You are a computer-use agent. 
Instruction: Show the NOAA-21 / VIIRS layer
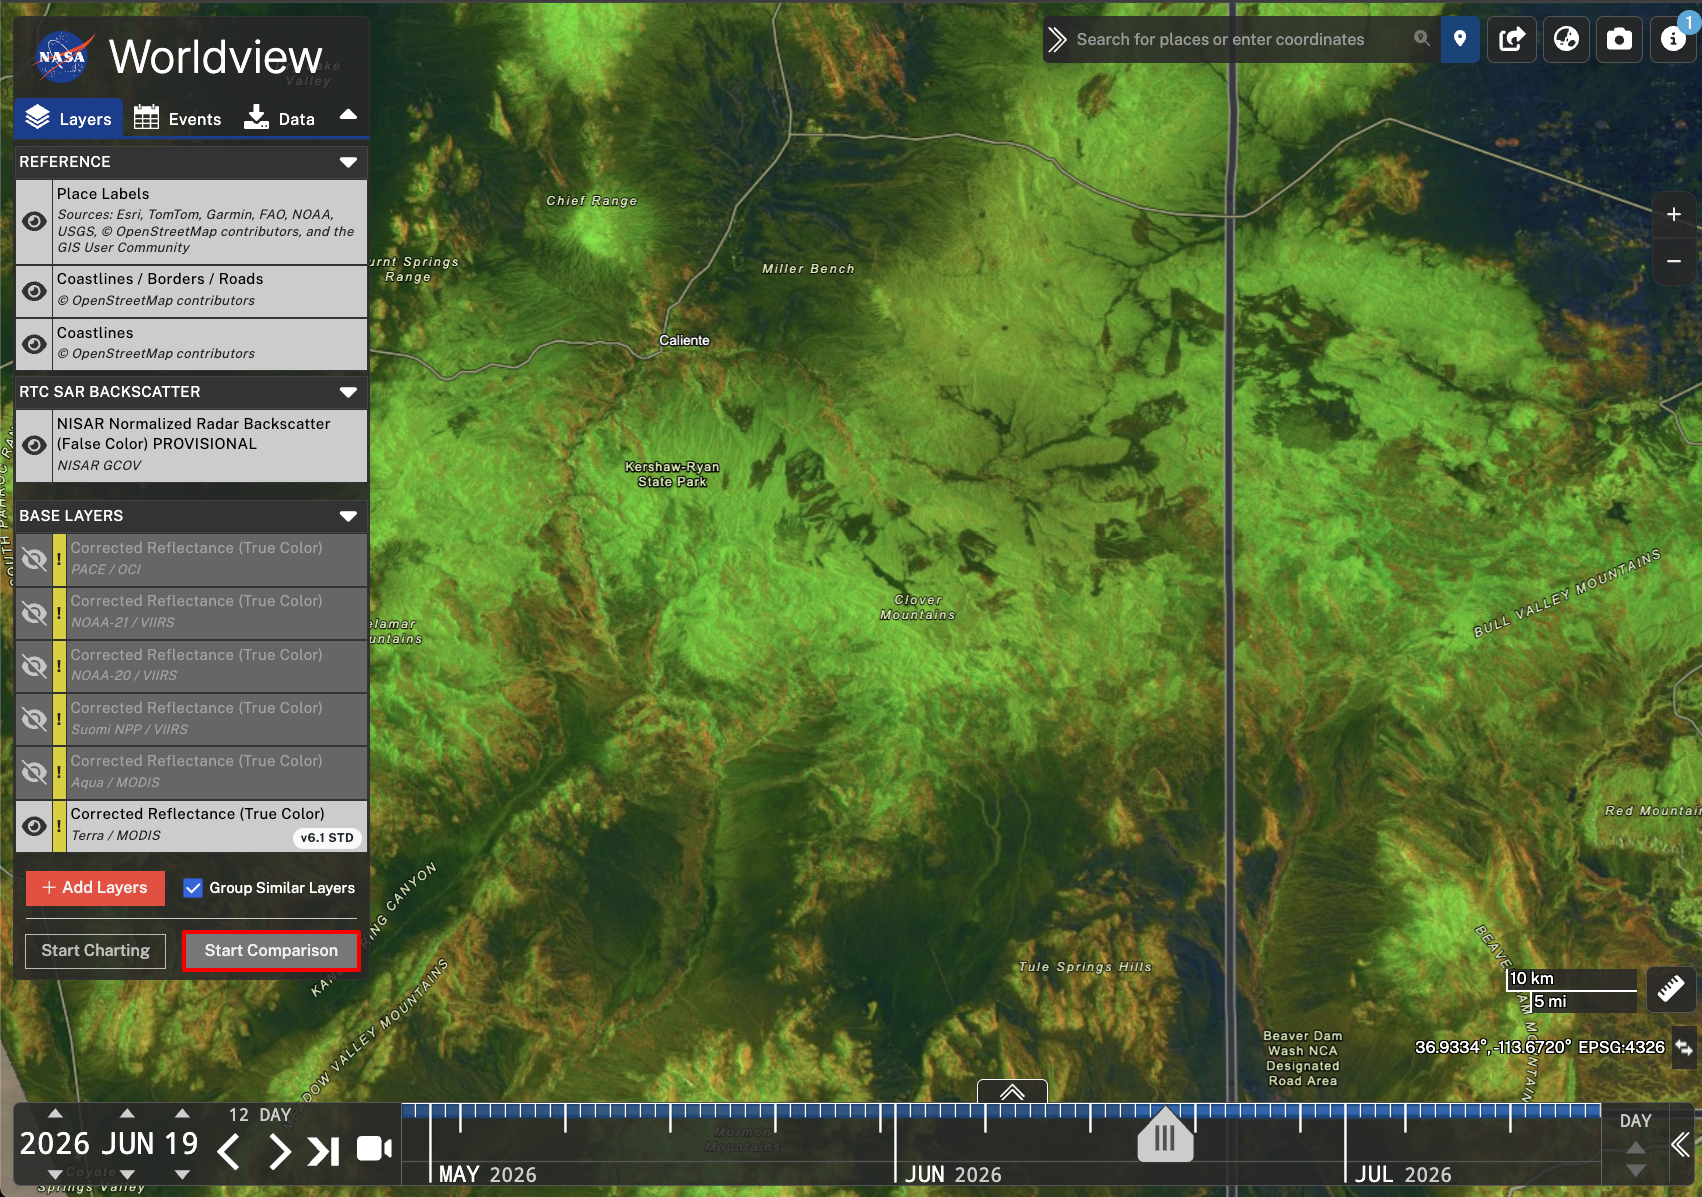click(x=34, y=612)
